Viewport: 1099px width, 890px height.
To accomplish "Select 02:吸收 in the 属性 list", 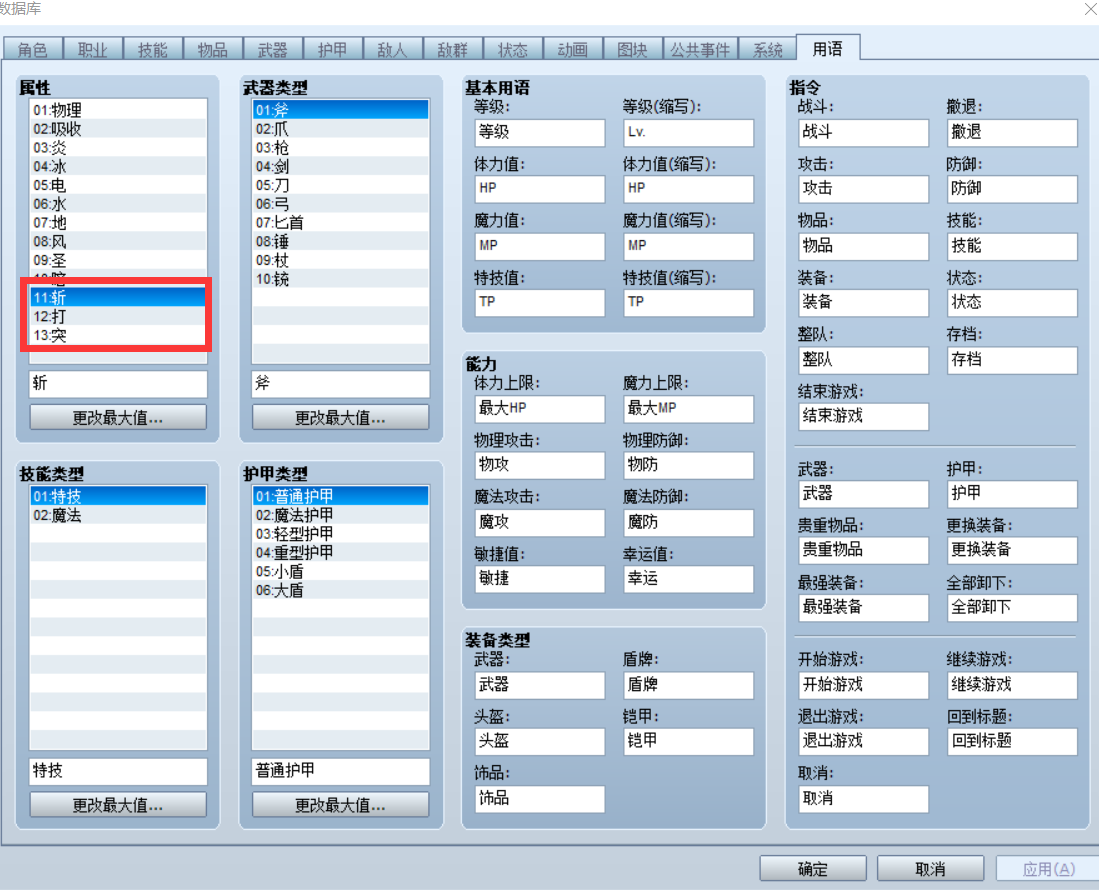I will click(118, 129).
